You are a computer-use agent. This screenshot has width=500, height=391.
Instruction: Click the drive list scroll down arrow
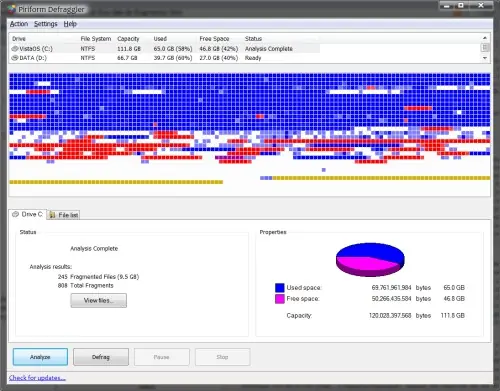pos(485,58)
